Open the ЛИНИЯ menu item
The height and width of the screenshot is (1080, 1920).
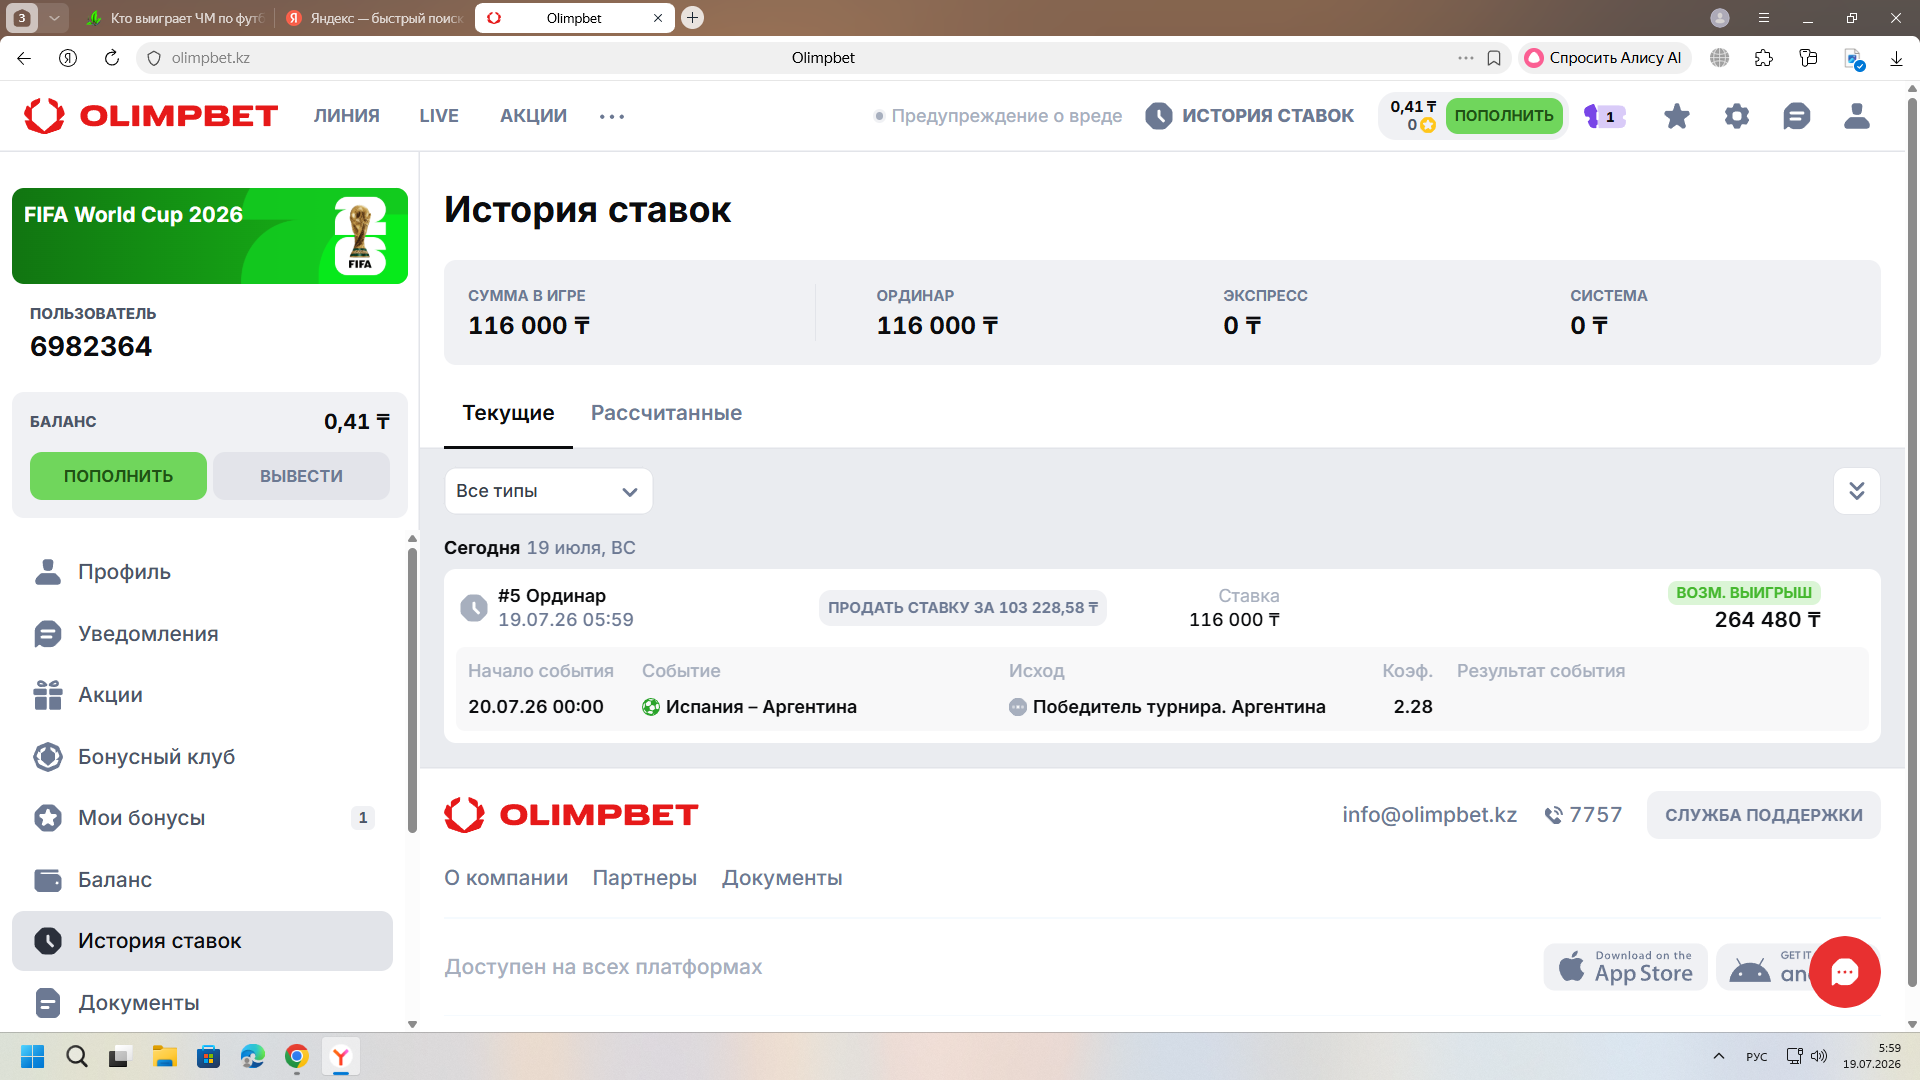tap(347, 116)
